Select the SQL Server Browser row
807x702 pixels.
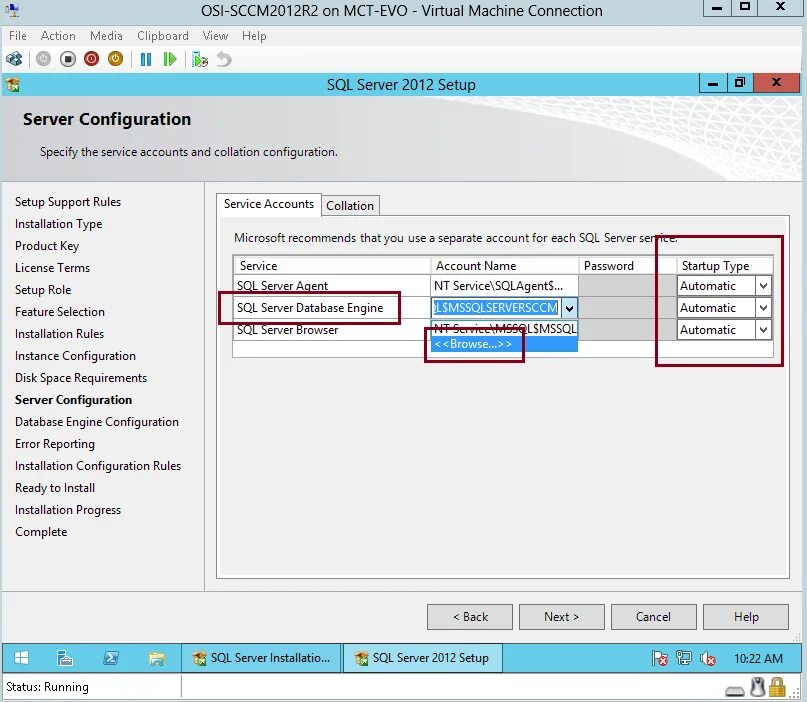tap(332, 330)
